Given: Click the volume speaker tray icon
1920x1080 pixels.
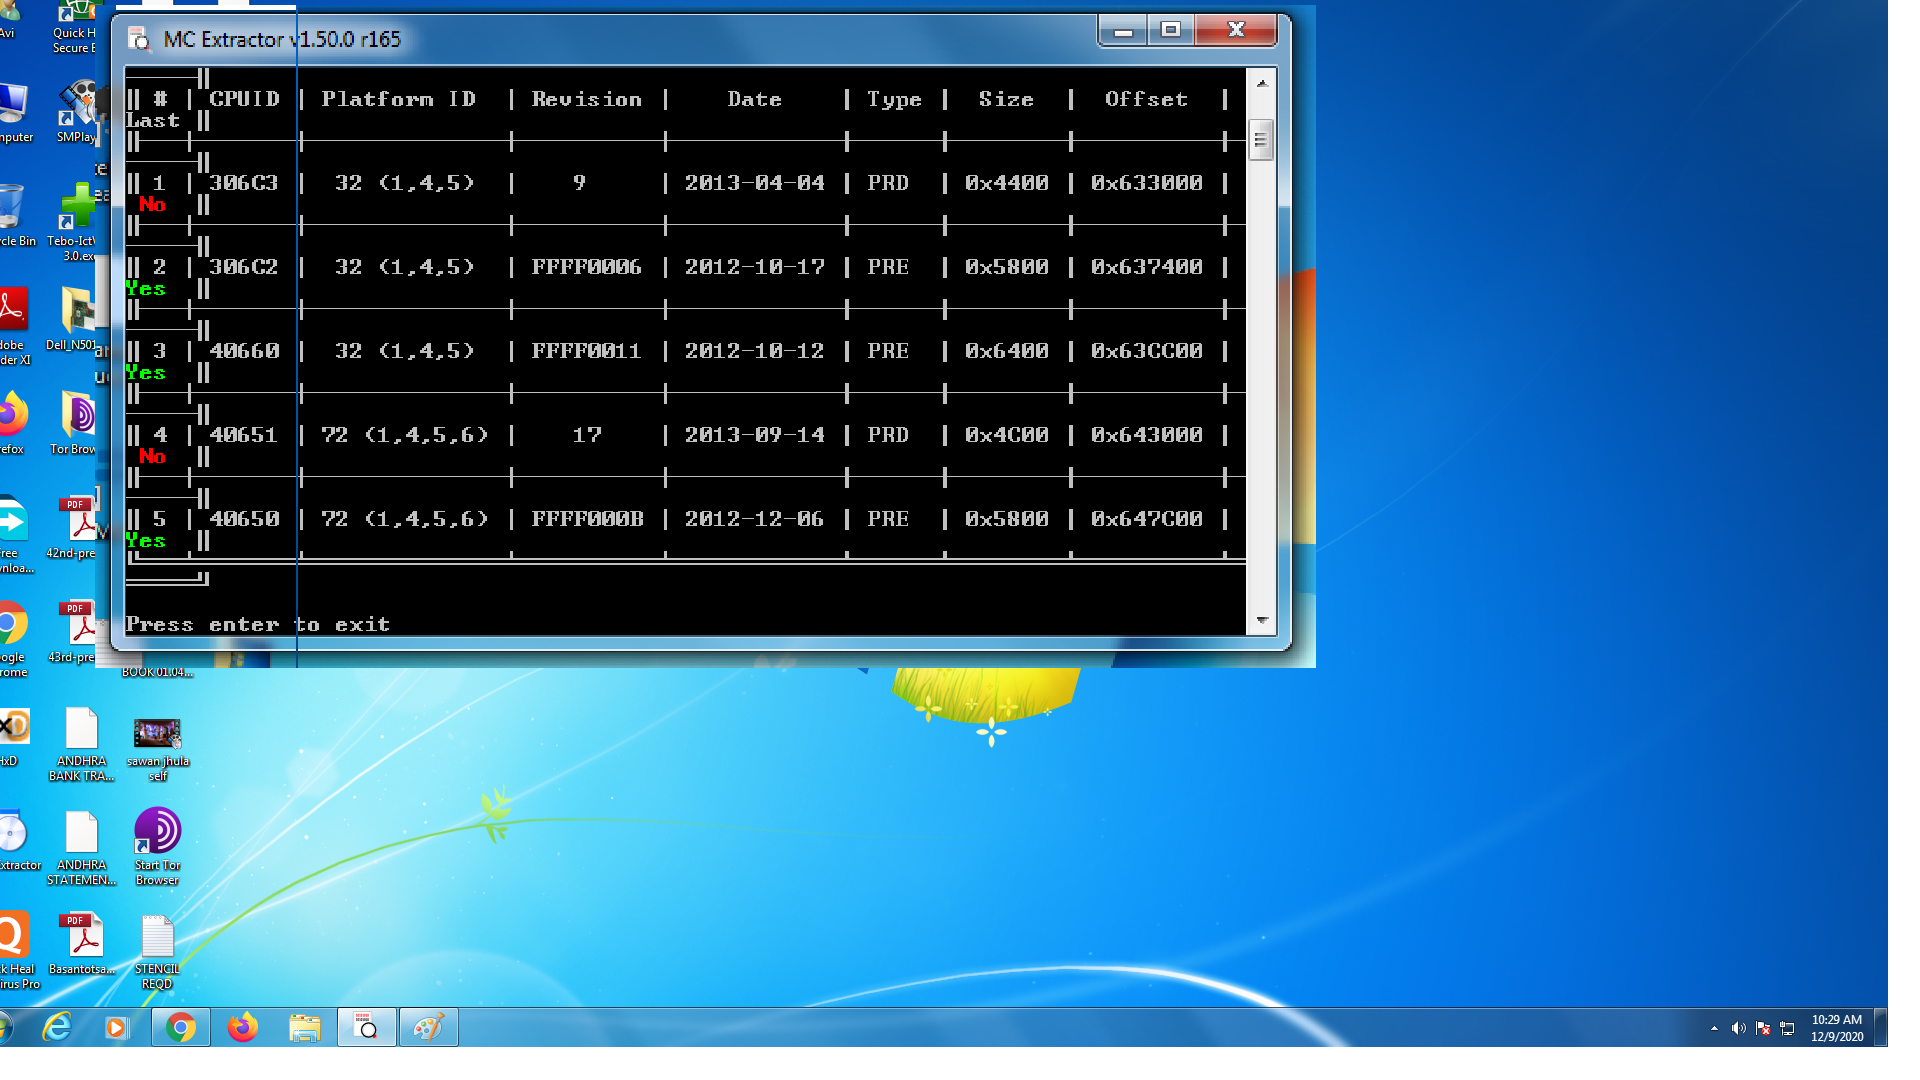Looking at the screenshot, I should pyautogui.click(x=1738, y=1028).
